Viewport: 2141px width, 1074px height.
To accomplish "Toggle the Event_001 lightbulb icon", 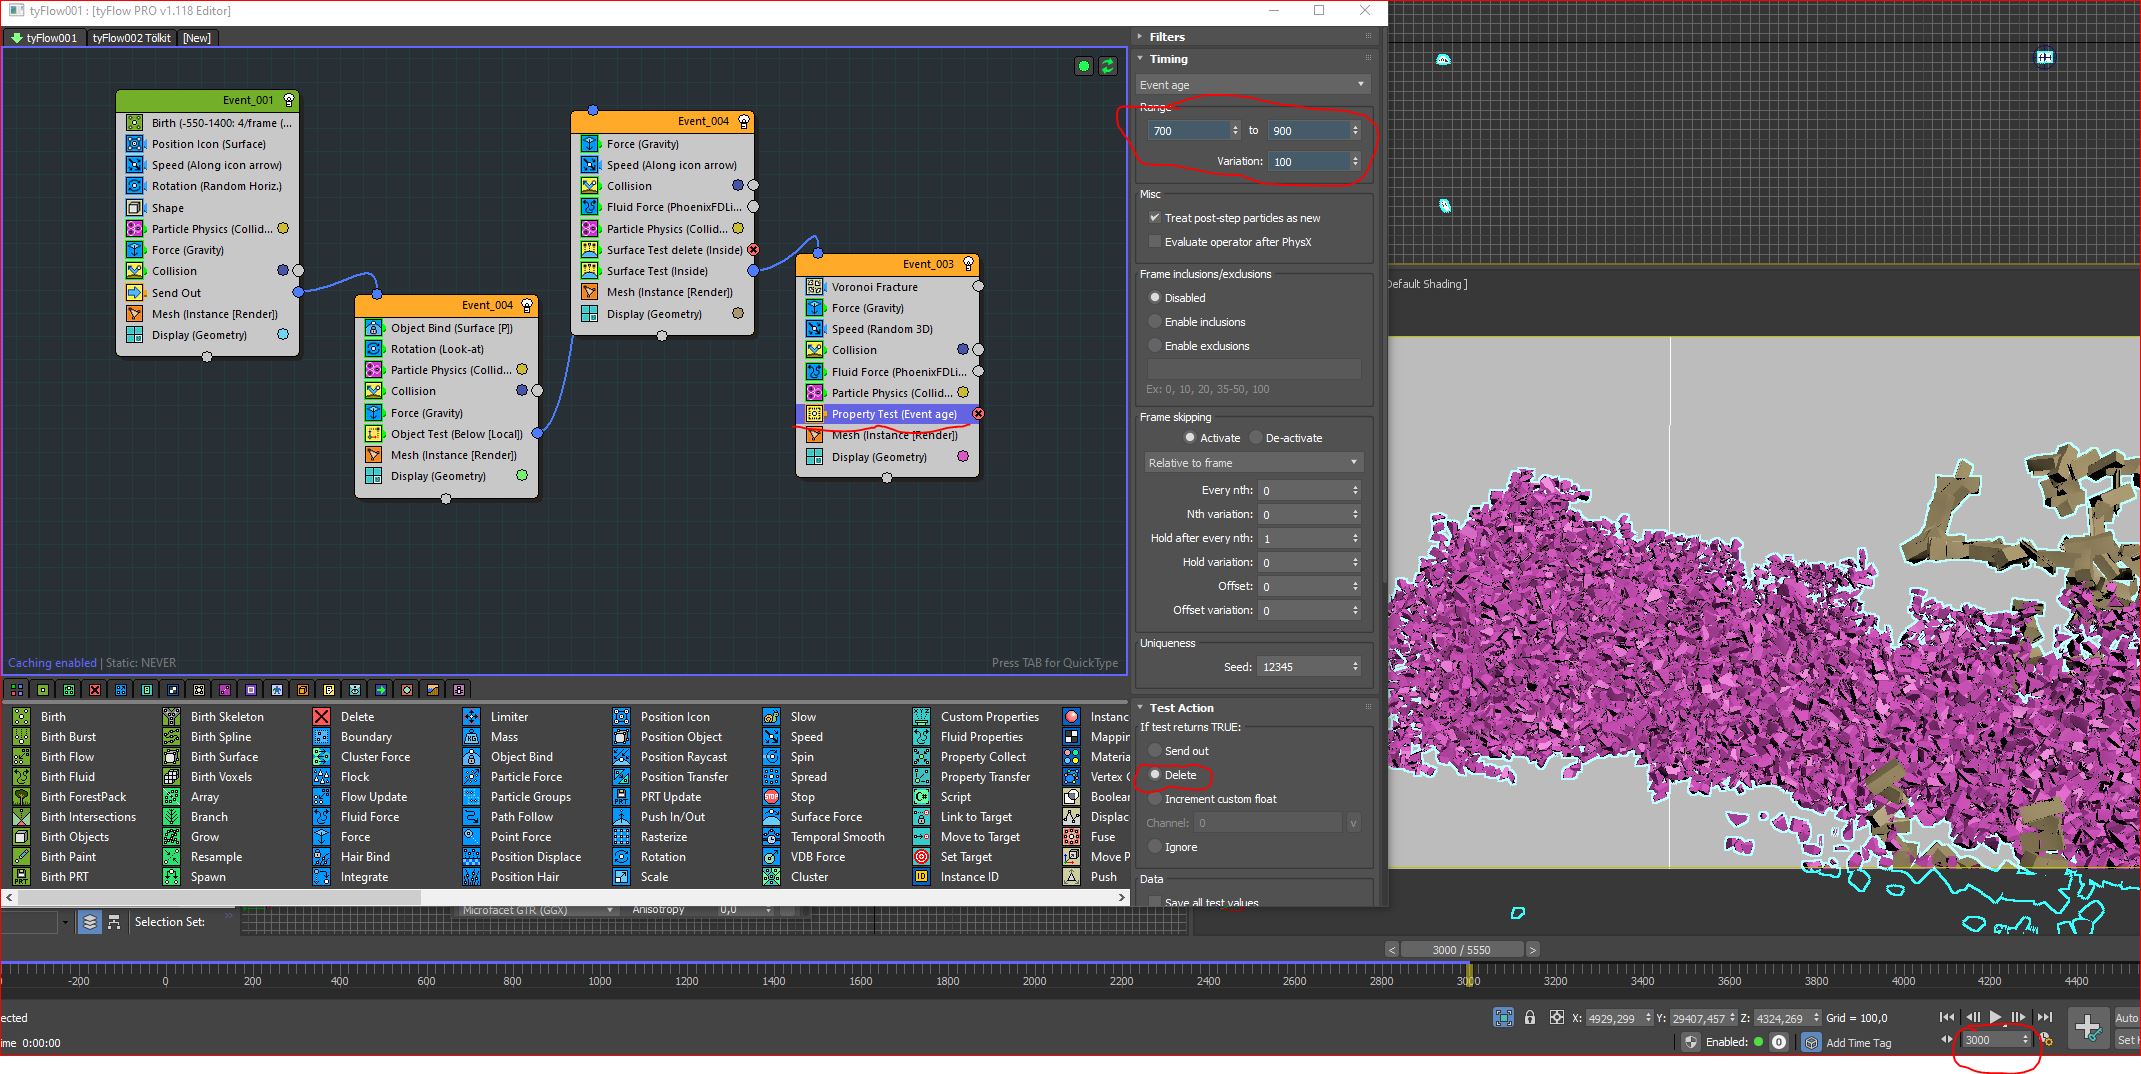I will click(x=289, y=100).
